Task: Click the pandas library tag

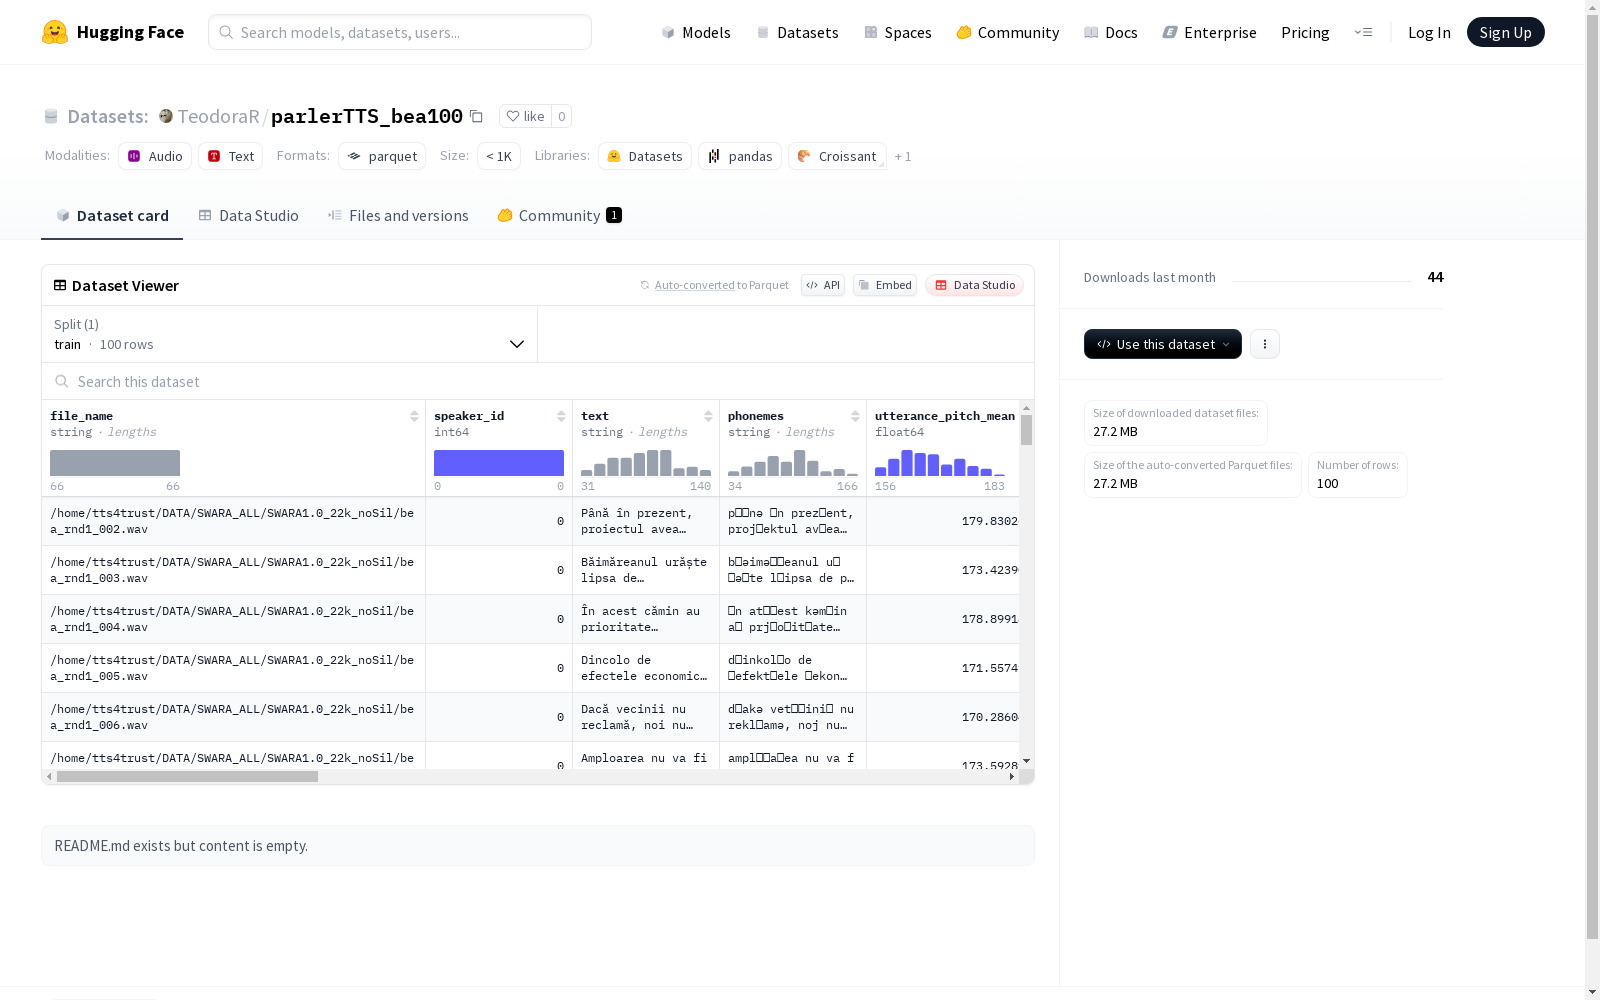Action: pos(740,156)
